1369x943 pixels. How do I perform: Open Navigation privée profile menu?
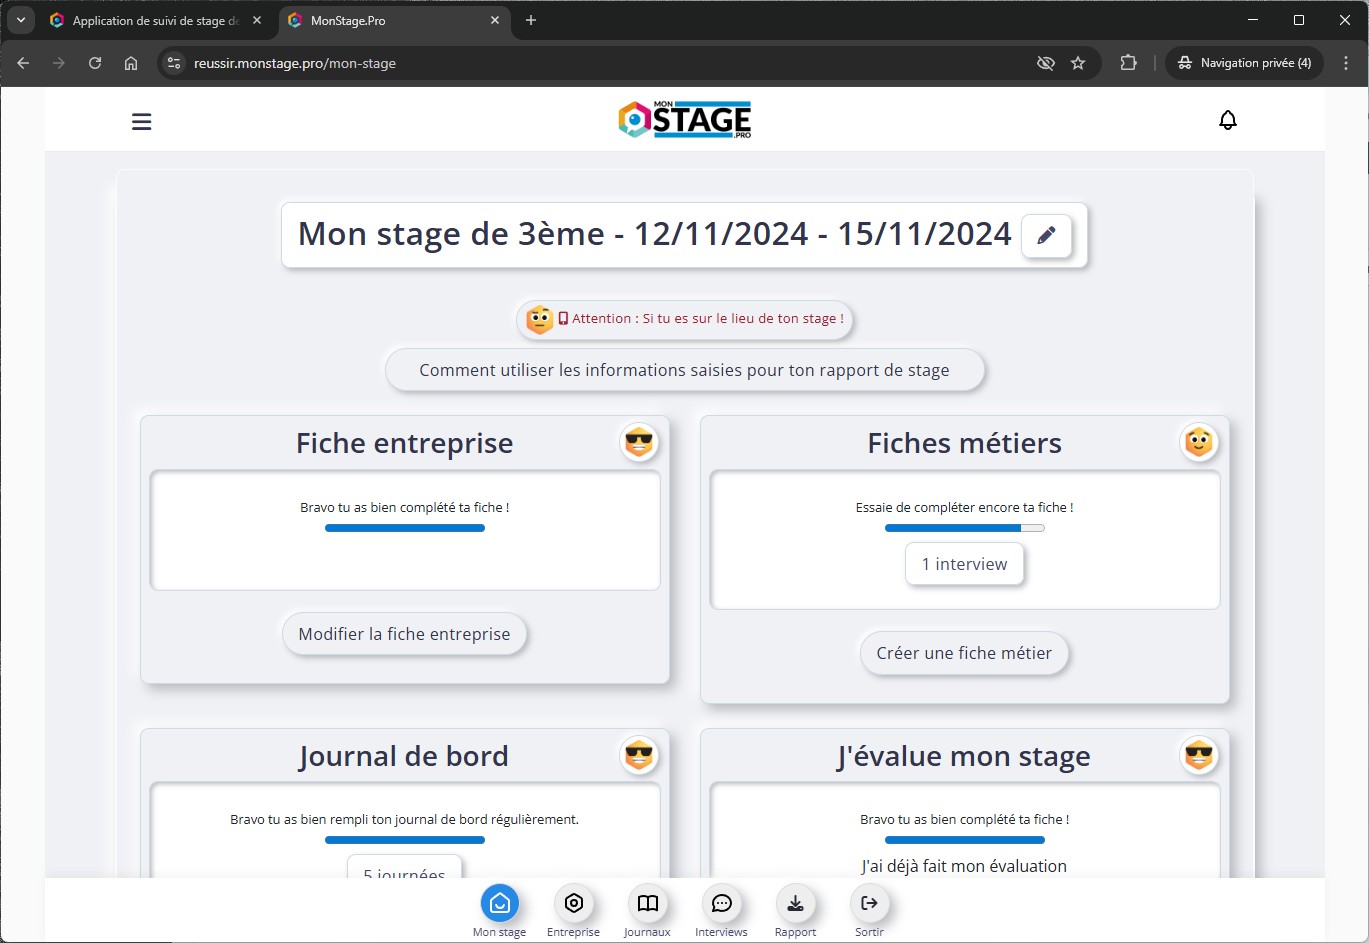pyautogui.click(x=1244, y=63)
